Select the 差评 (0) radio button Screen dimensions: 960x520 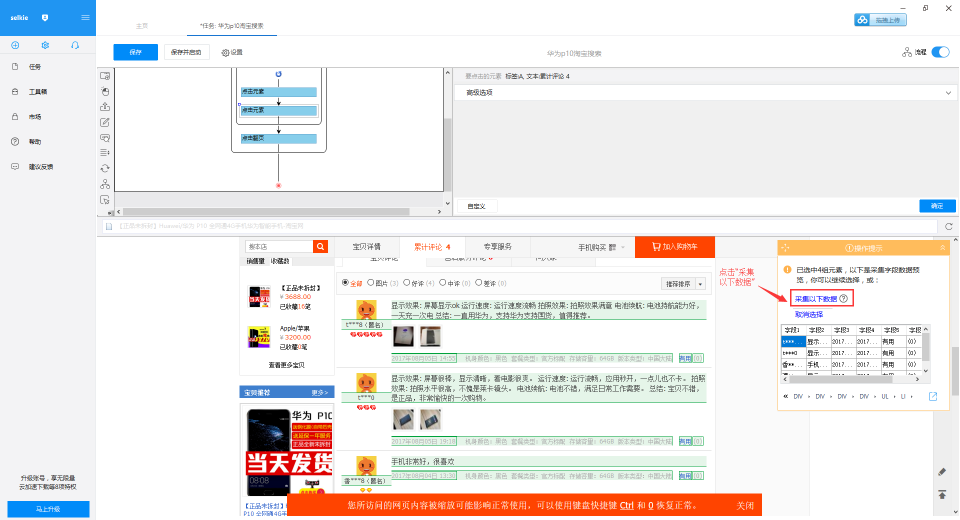(x=479, y=283)
